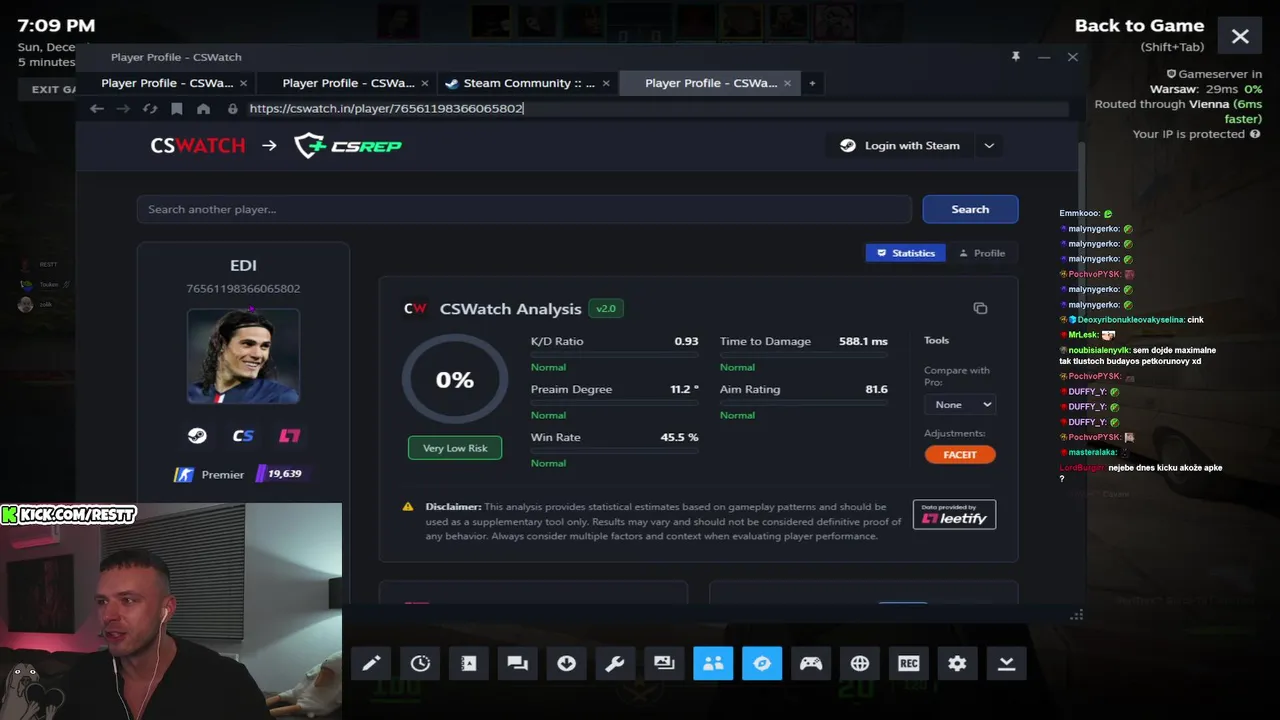Open the CS stats icon under avatar
Screen dimensions: 1280x720
point(243,436)
